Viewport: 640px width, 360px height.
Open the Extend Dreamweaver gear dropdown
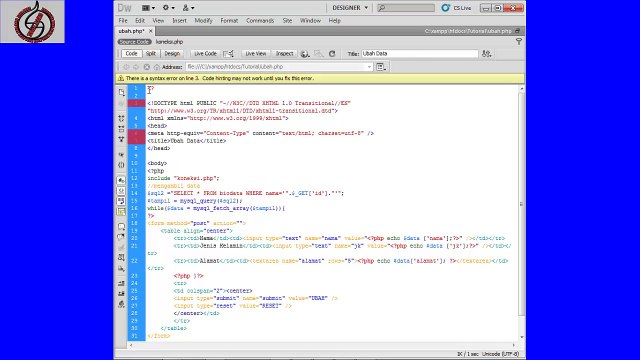point(169,8)
